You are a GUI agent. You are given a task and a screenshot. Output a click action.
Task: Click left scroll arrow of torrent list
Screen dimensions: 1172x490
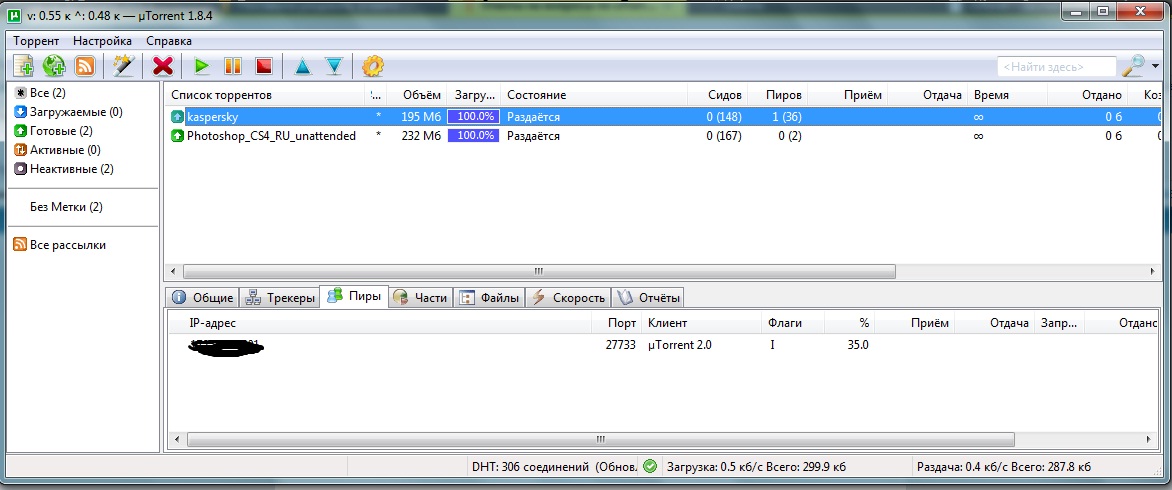(x=173, y=270)
